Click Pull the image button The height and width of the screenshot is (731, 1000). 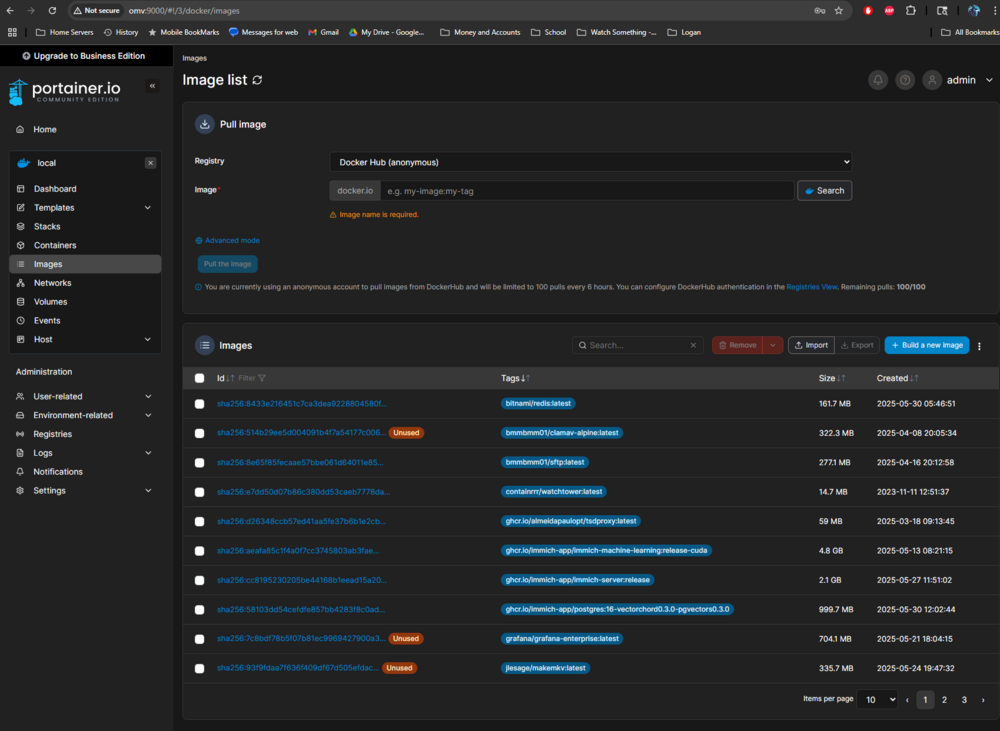228,264
